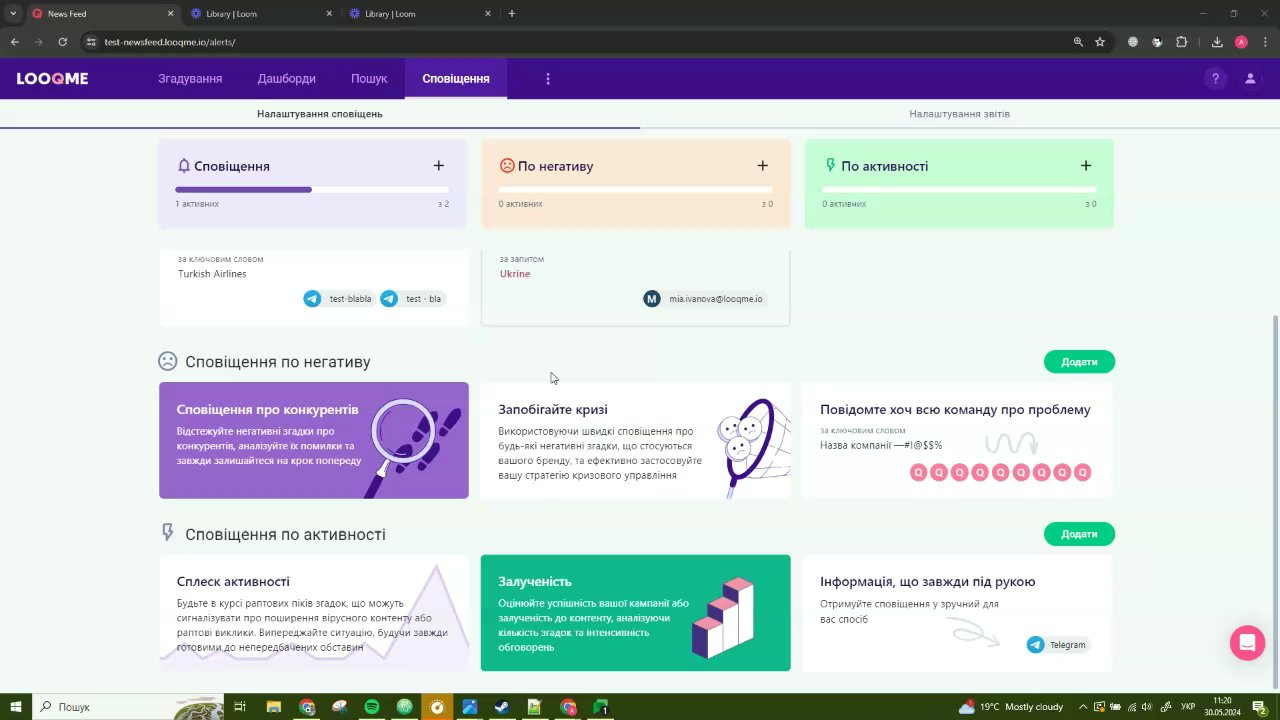Click the mia.ivanova@looqme.io recipient chip

704,299
